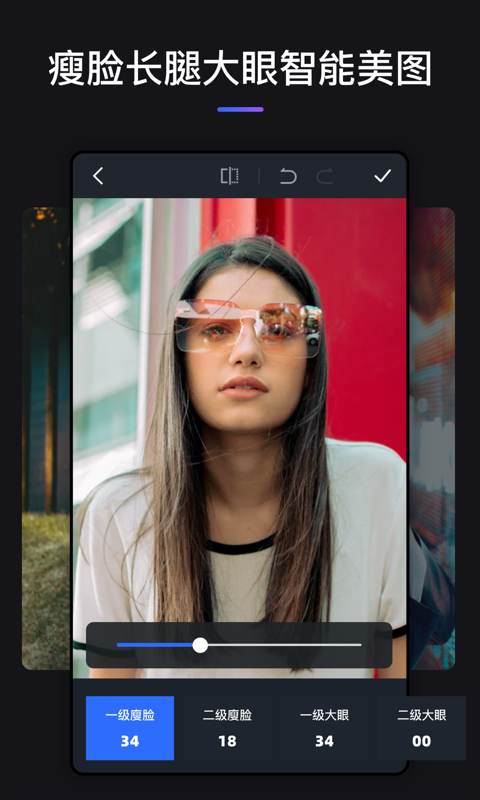Open the before/after compare icon
Image resolution: width=480 pixels, height=800 pixels.
coord(230,176)
